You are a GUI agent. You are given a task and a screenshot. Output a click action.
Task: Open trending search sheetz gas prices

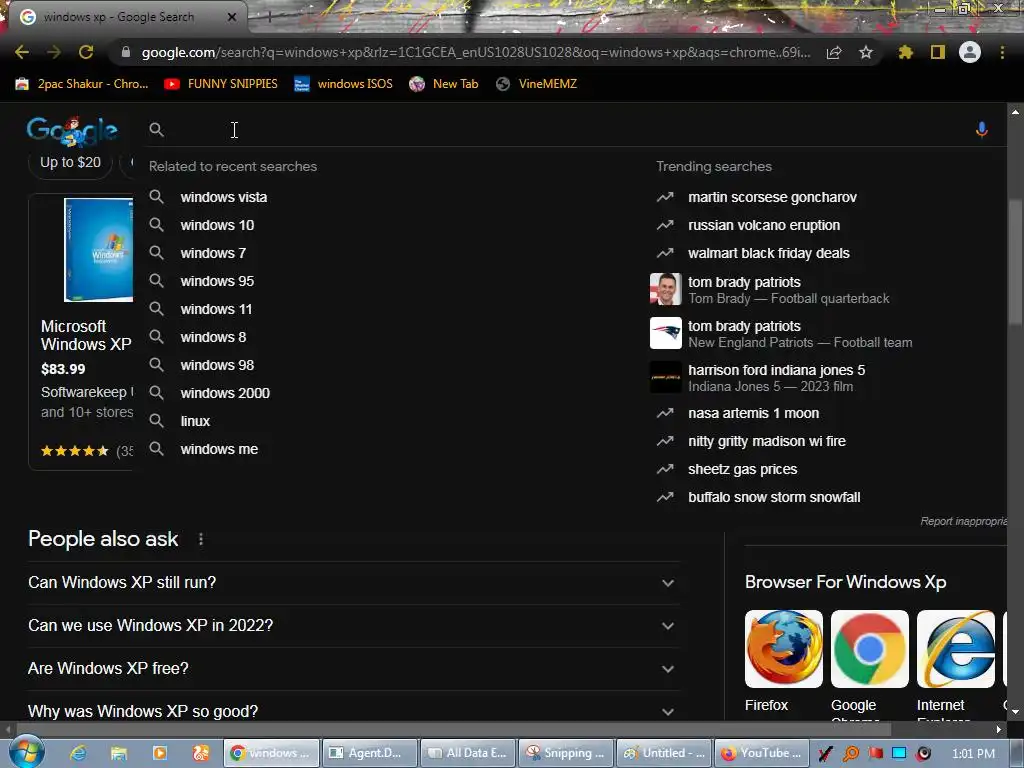pos(743,470)
